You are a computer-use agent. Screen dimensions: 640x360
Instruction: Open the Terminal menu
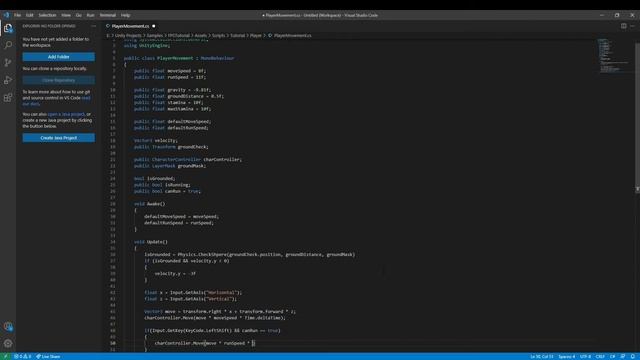[x=108, y=15]
